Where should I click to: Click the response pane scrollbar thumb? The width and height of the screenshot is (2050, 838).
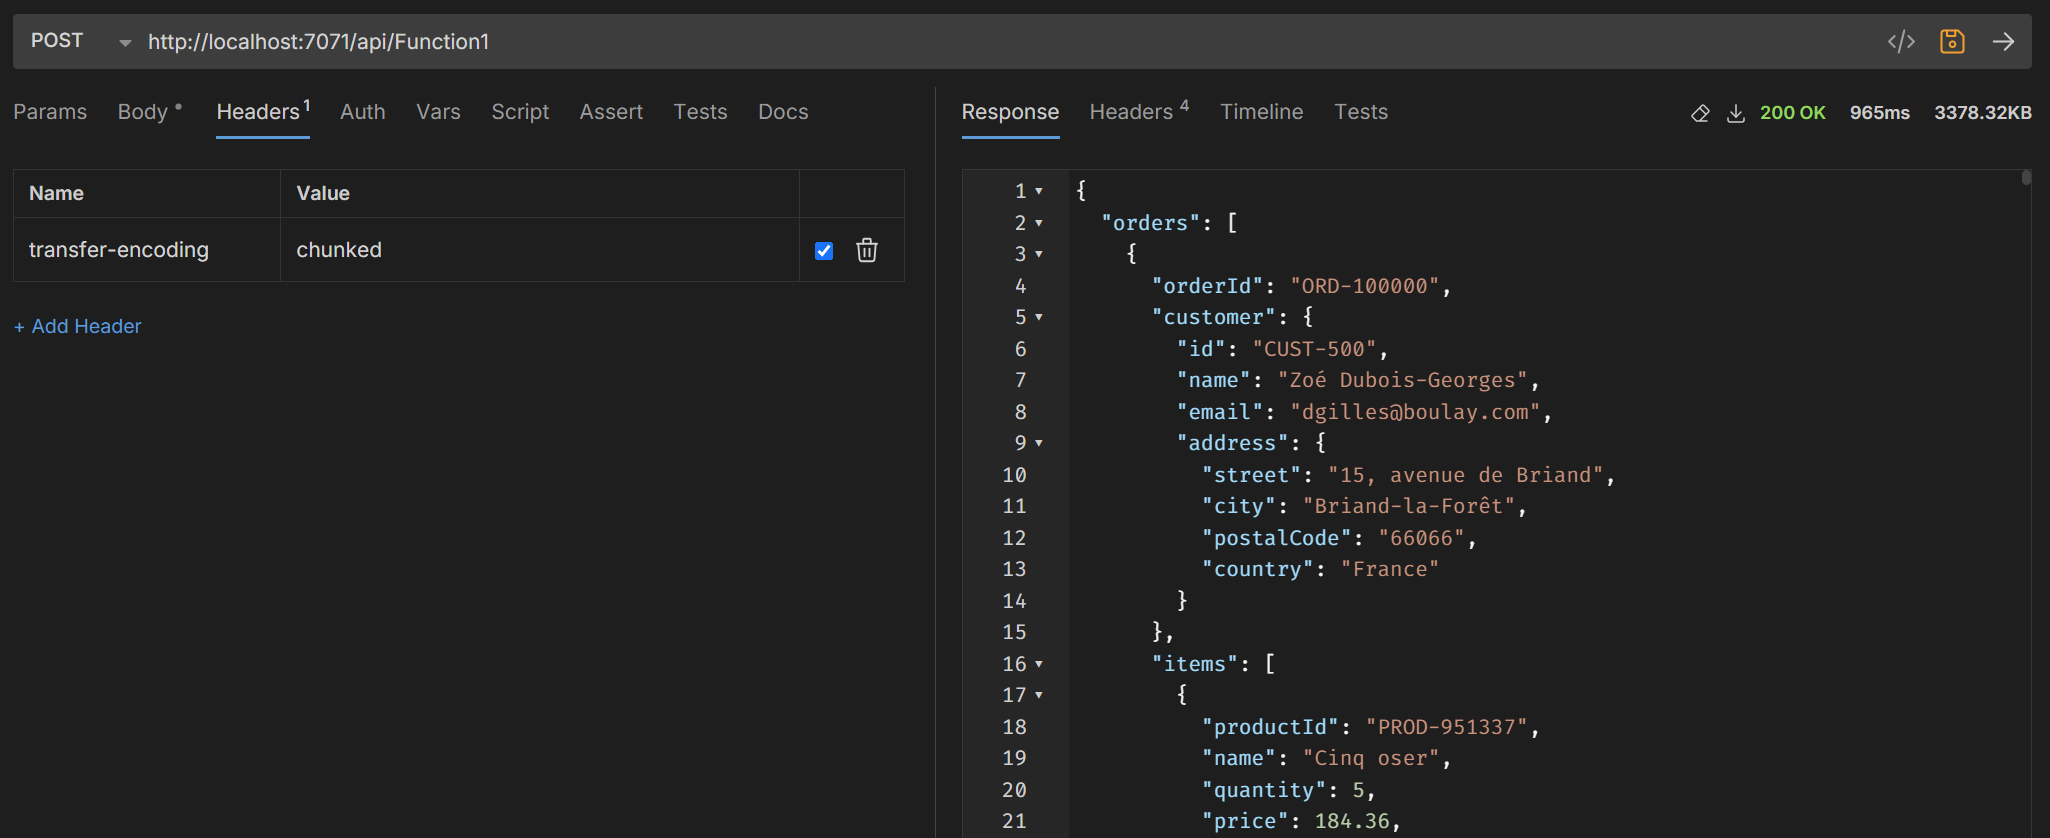click(2026, 178)
